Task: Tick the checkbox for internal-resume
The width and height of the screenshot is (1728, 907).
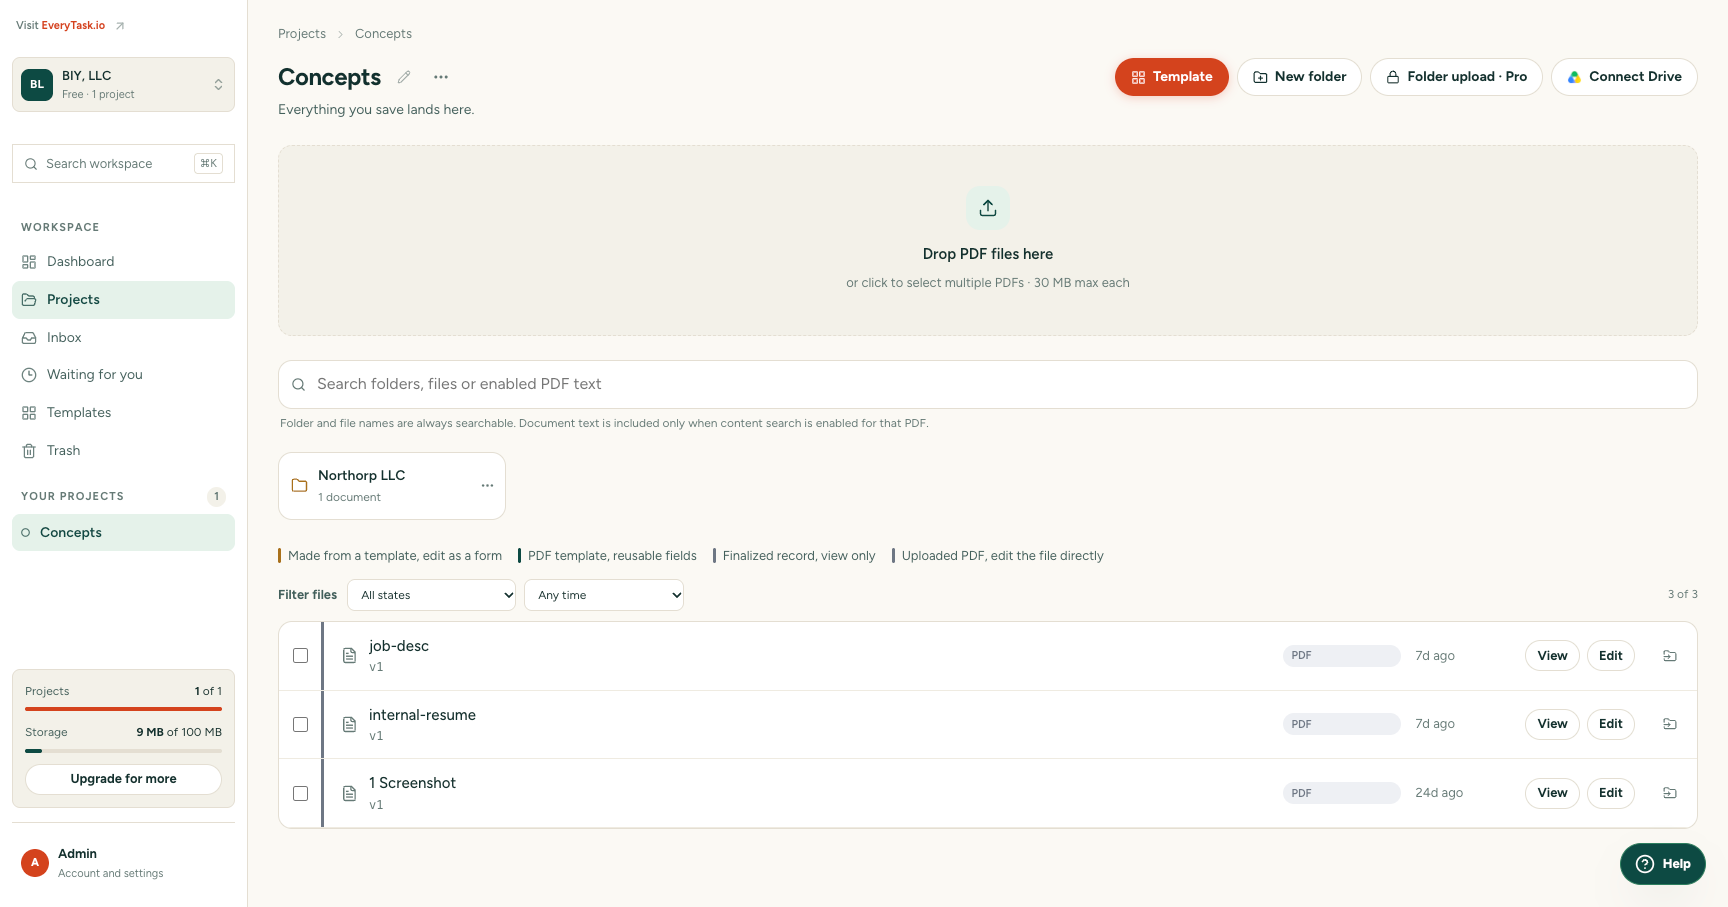Action: pyautogui.click(x=300, y=724)
